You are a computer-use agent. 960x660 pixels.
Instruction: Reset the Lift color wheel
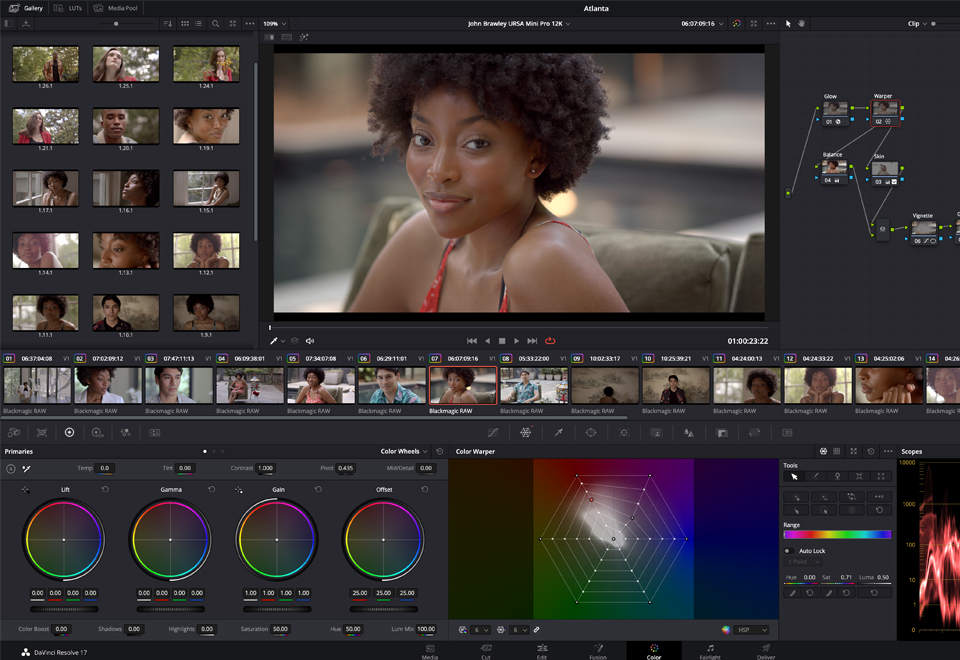tap(105, 490)
